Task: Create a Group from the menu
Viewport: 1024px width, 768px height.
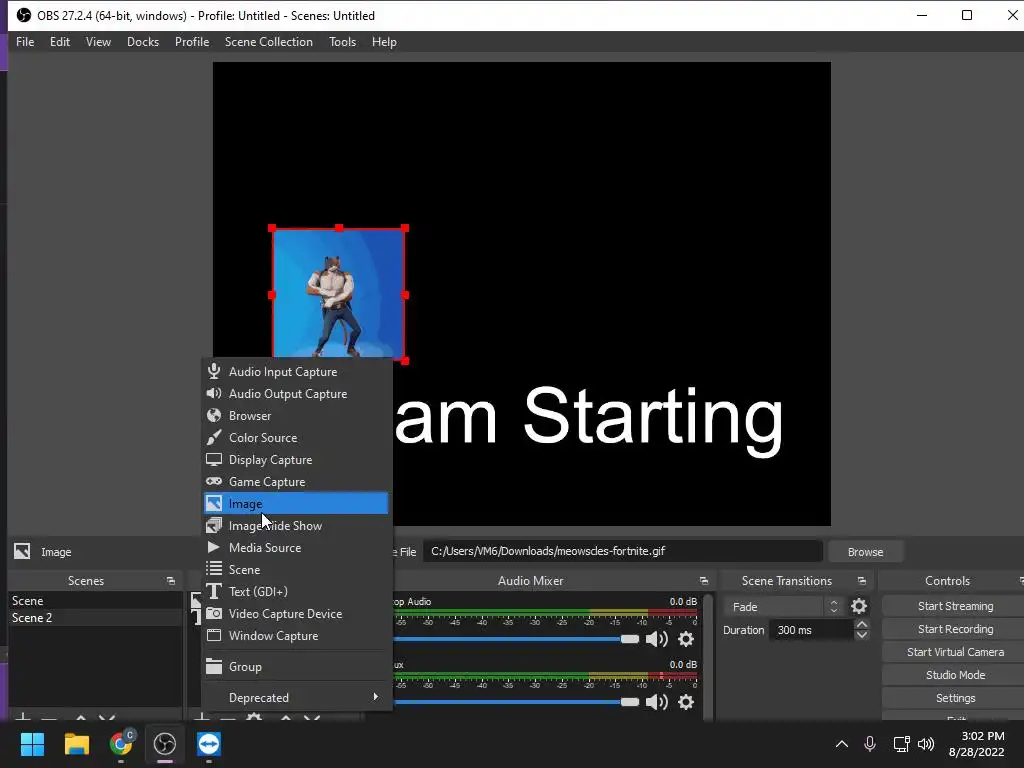Action: point(295,667)
